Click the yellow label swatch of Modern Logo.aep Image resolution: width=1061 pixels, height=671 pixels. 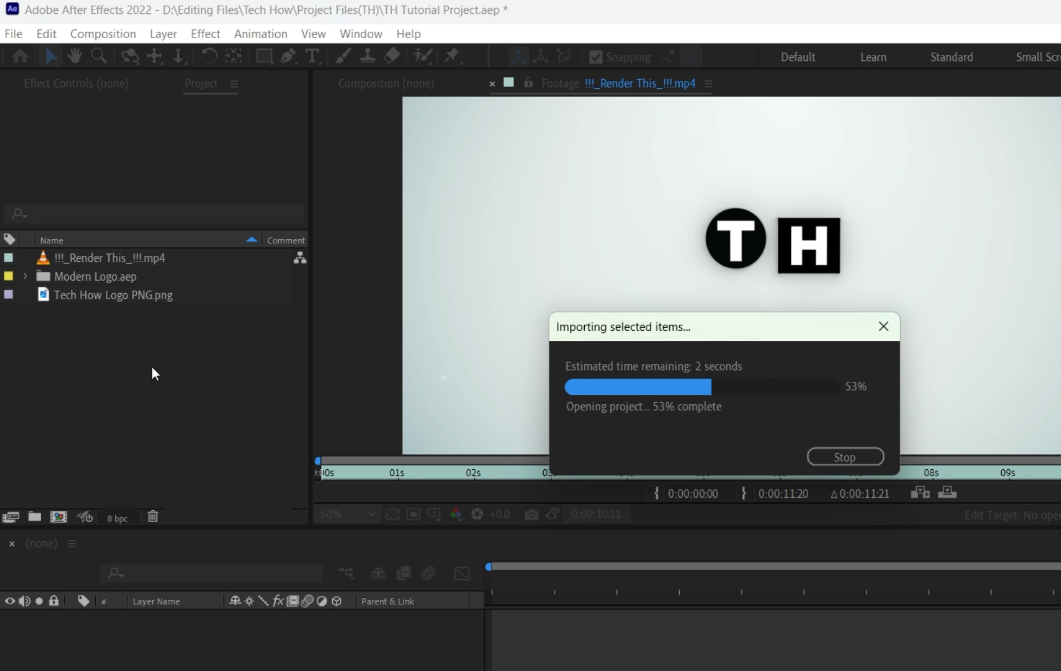[9, 276]
